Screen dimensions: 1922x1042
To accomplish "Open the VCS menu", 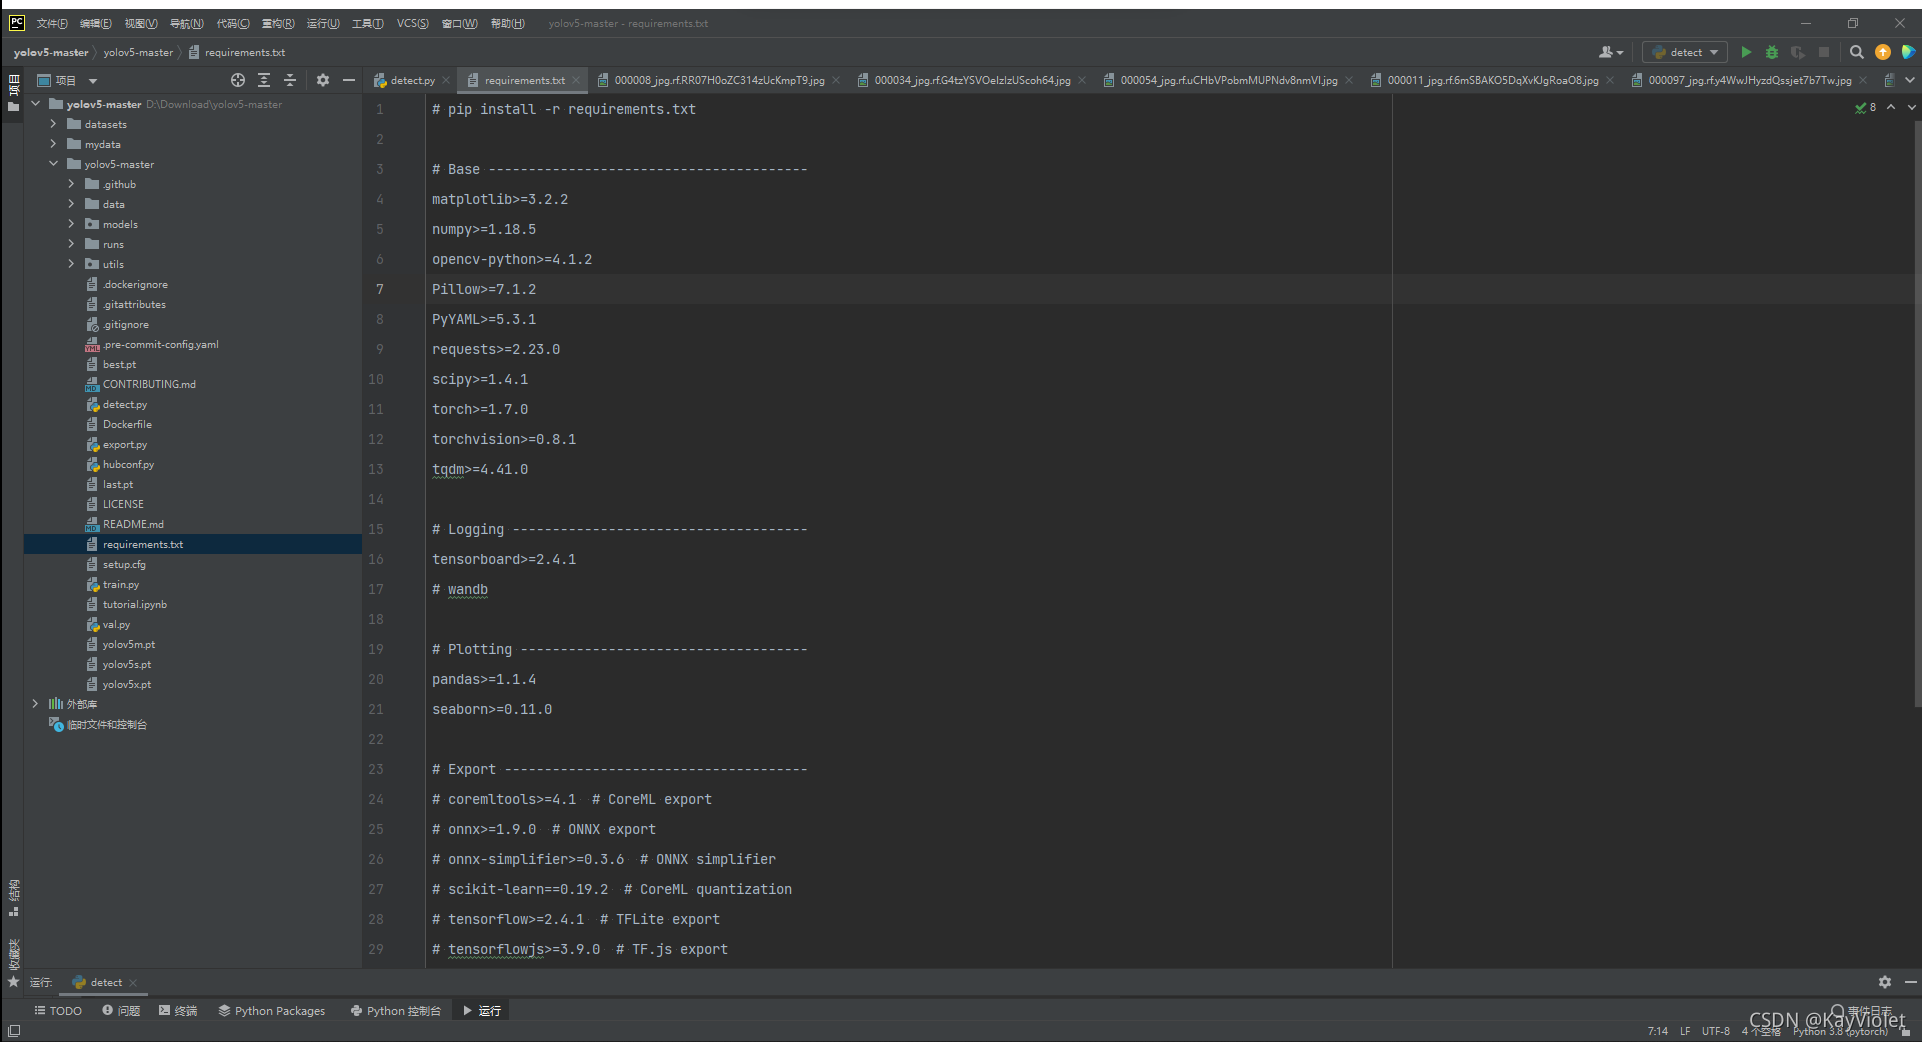I will coord(413,23).
